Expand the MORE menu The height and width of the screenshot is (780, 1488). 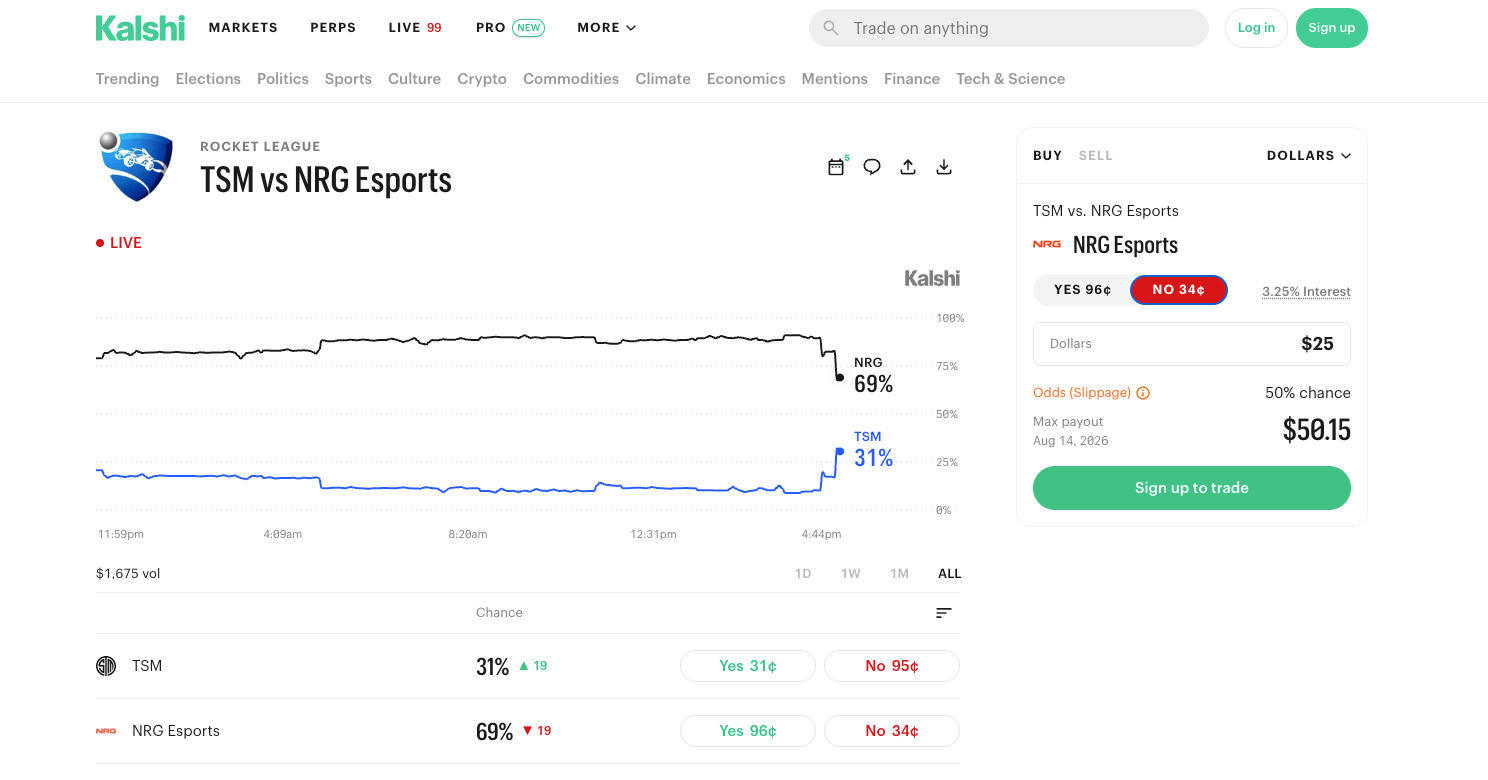[x=606, y=28]
